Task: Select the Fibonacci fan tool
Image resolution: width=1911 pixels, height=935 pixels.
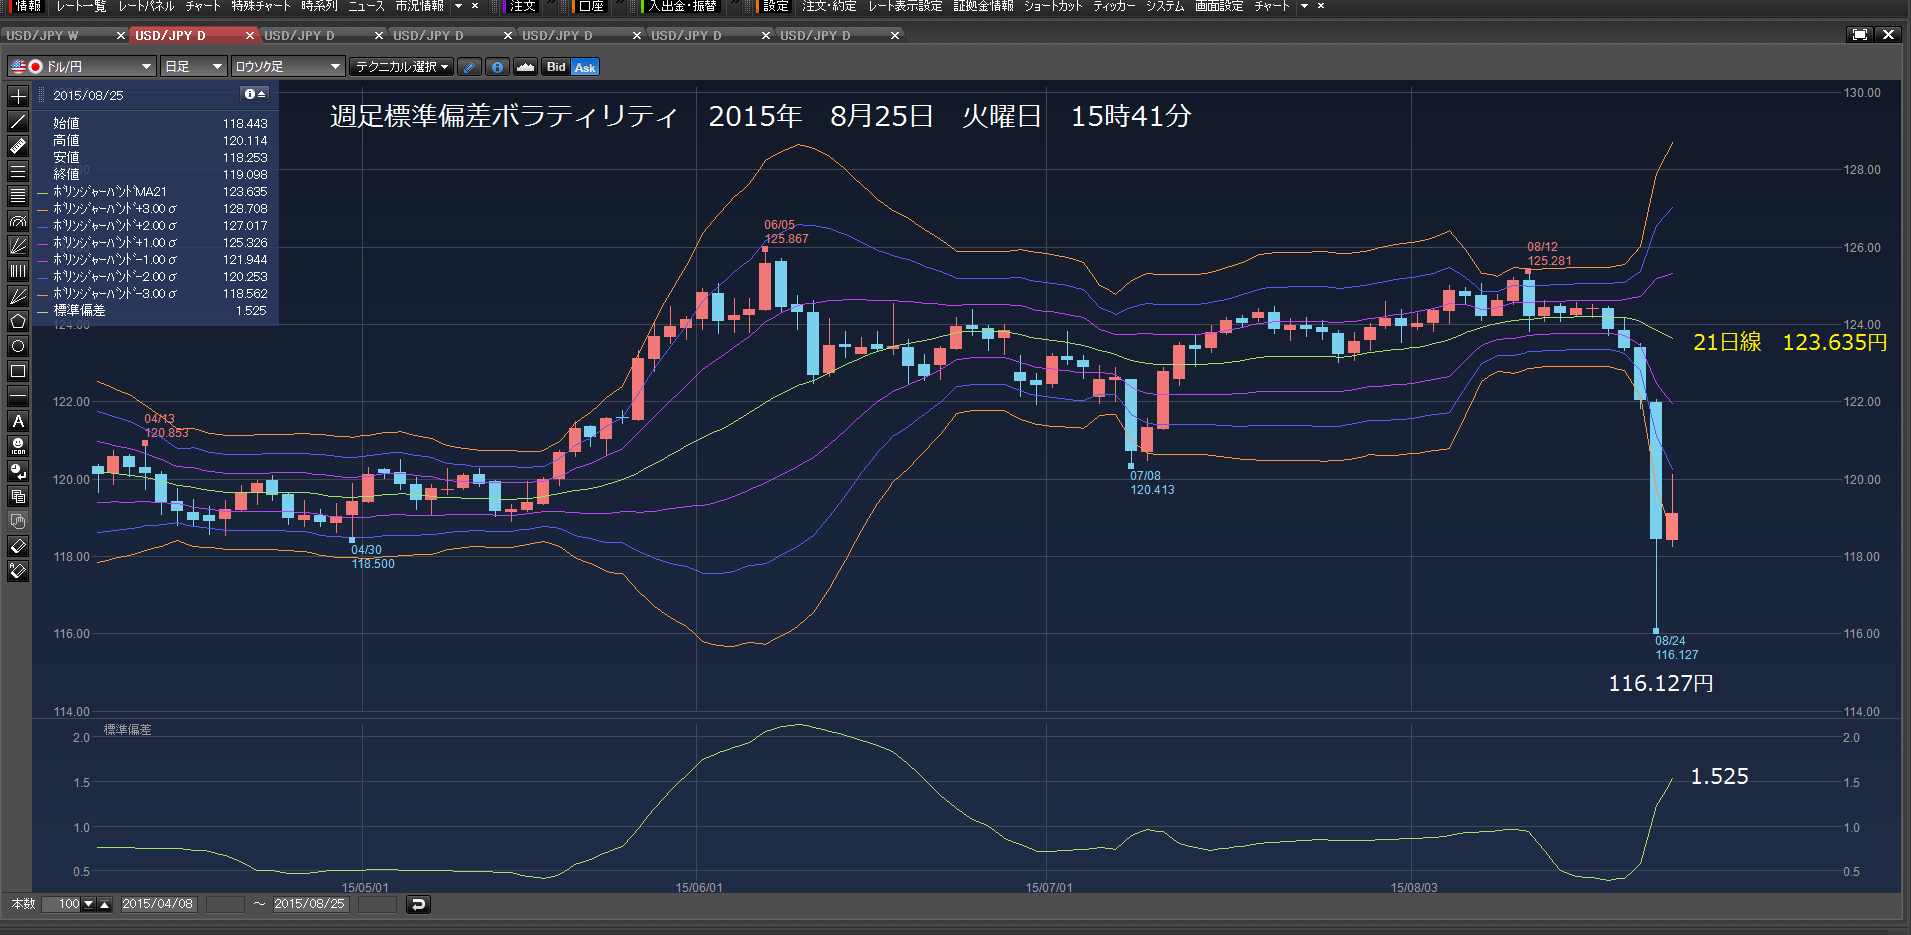Action: point(18,246)
